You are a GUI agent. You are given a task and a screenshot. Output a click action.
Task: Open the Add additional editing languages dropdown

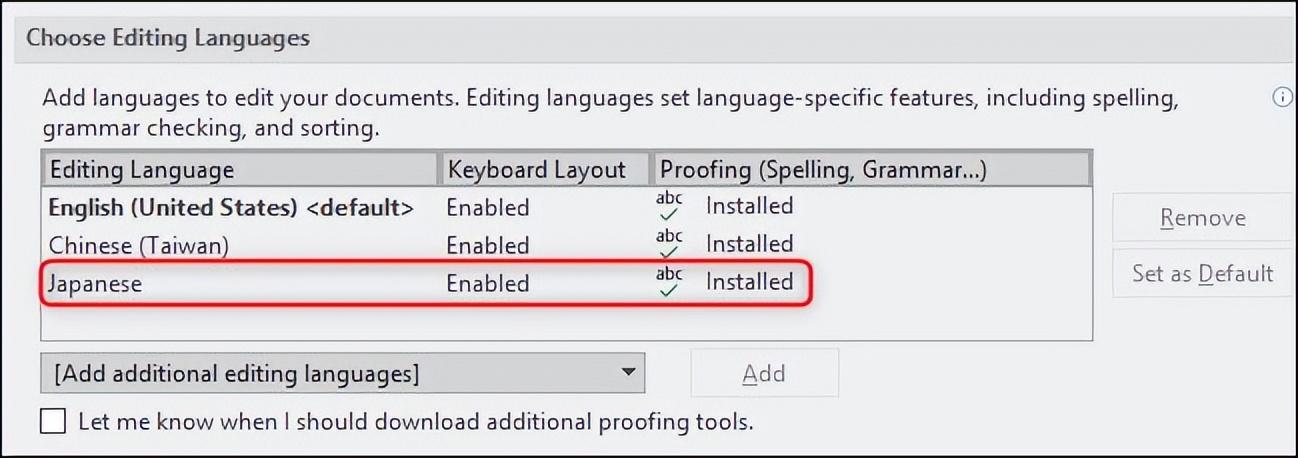pos(342,373)
